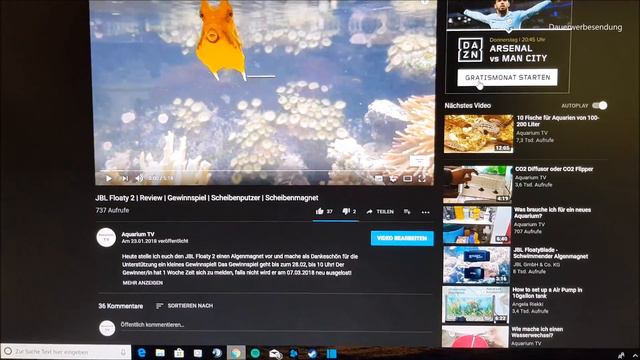Screen dimensions: 640x360
Task: Open the CO2 Diffusor oder CO2 Flipper video
Action: point(554,169)
